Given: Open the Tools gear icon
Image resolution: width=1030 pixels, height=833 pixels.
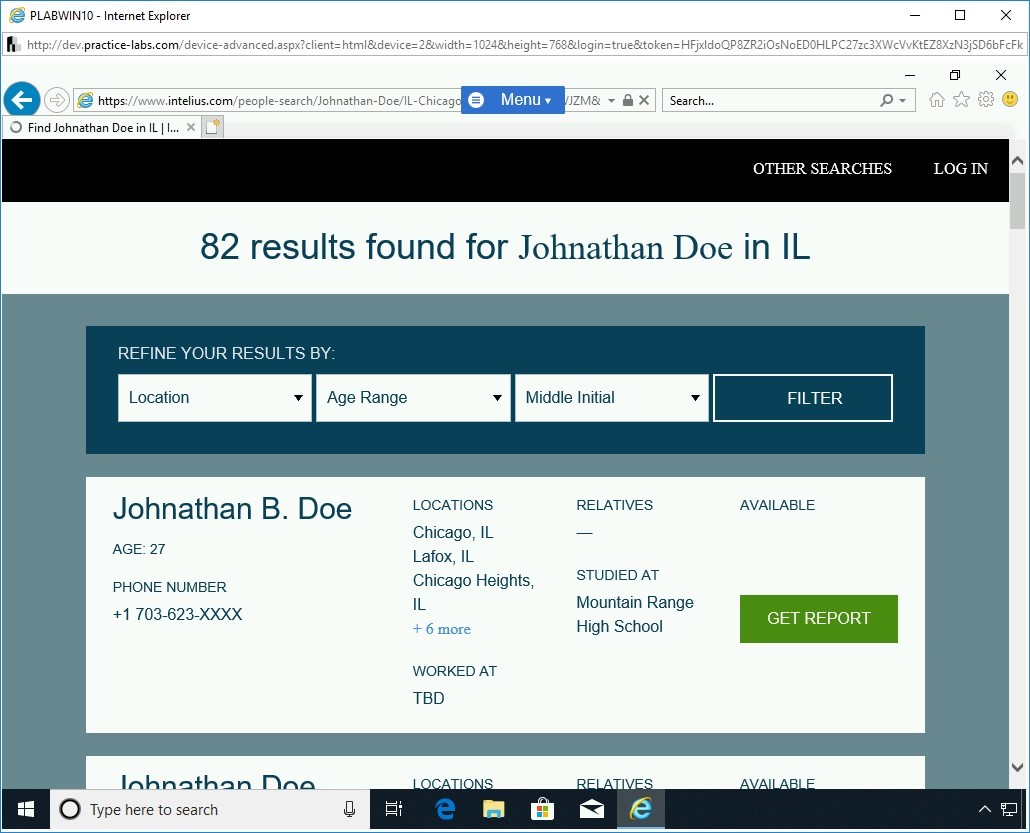Looking at the screenshot, I should pyautogui.click(x=986, y=100).
